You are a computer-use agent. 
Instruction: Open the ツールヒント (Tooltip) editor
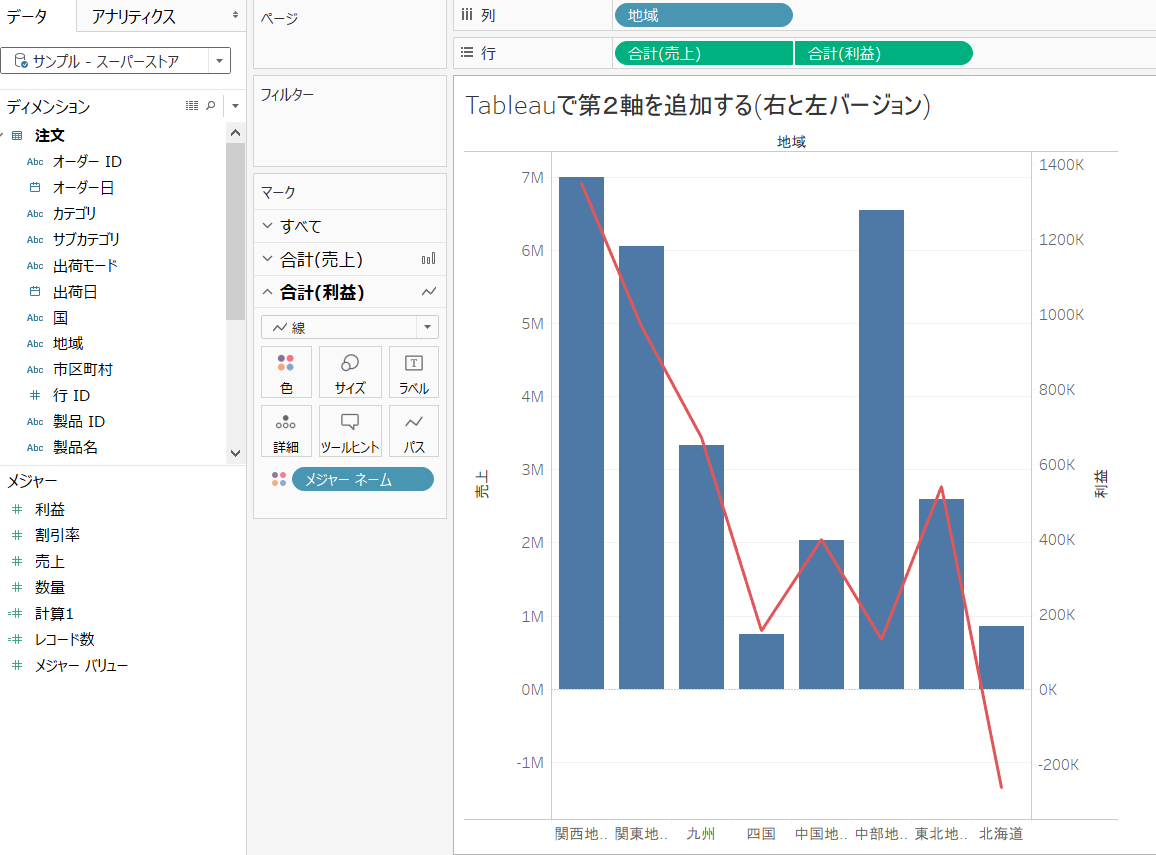tap(350, 431)
